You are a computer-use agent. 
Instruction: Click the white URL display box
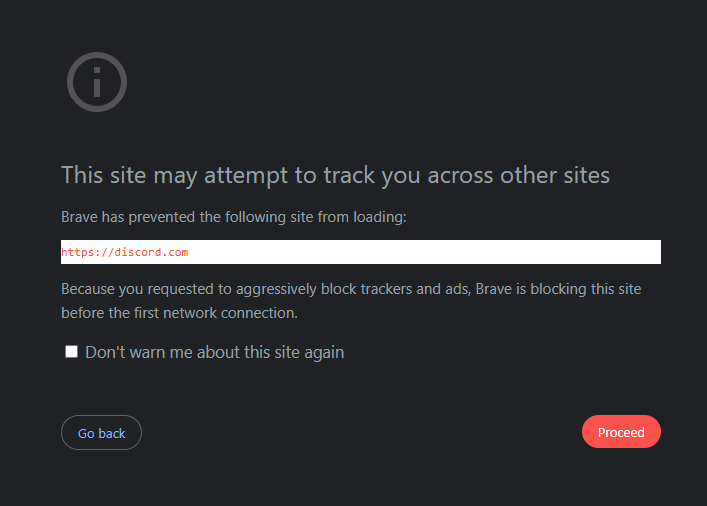pyautogui.click(x=361, y=252)
